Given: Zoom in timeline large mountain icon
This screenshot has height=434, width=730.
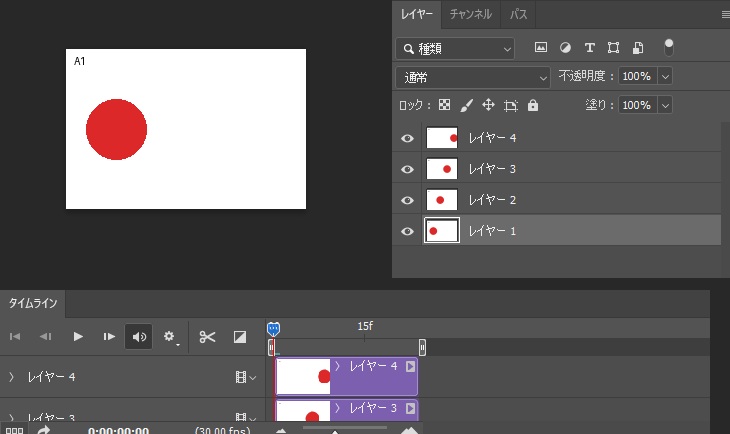Looking at the screenshot, I should point(410,430).
